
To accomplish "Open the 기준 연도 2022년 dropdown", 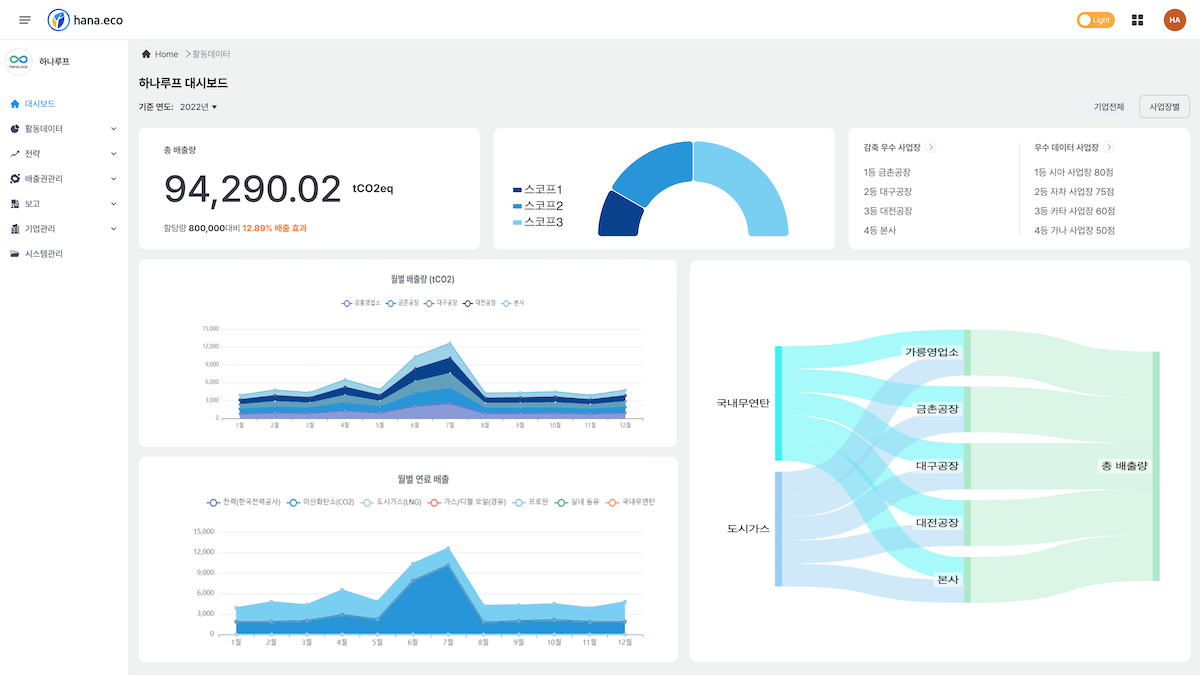I will click(198, 107).
